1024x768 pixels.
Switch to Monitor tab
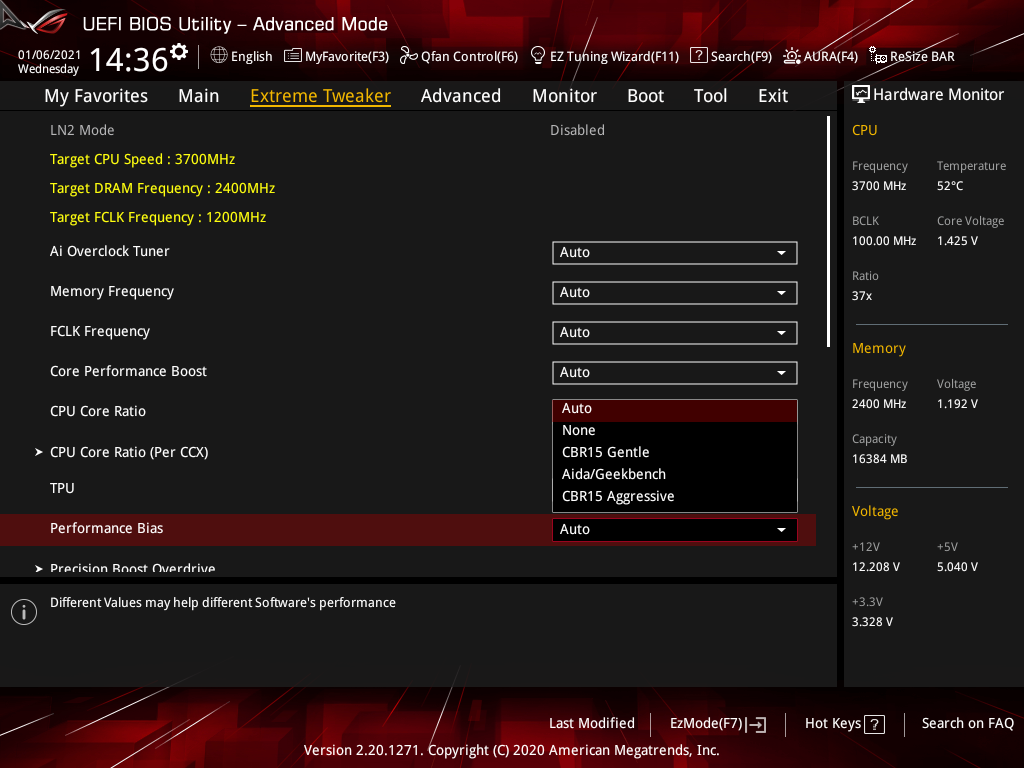pos(564,96)
